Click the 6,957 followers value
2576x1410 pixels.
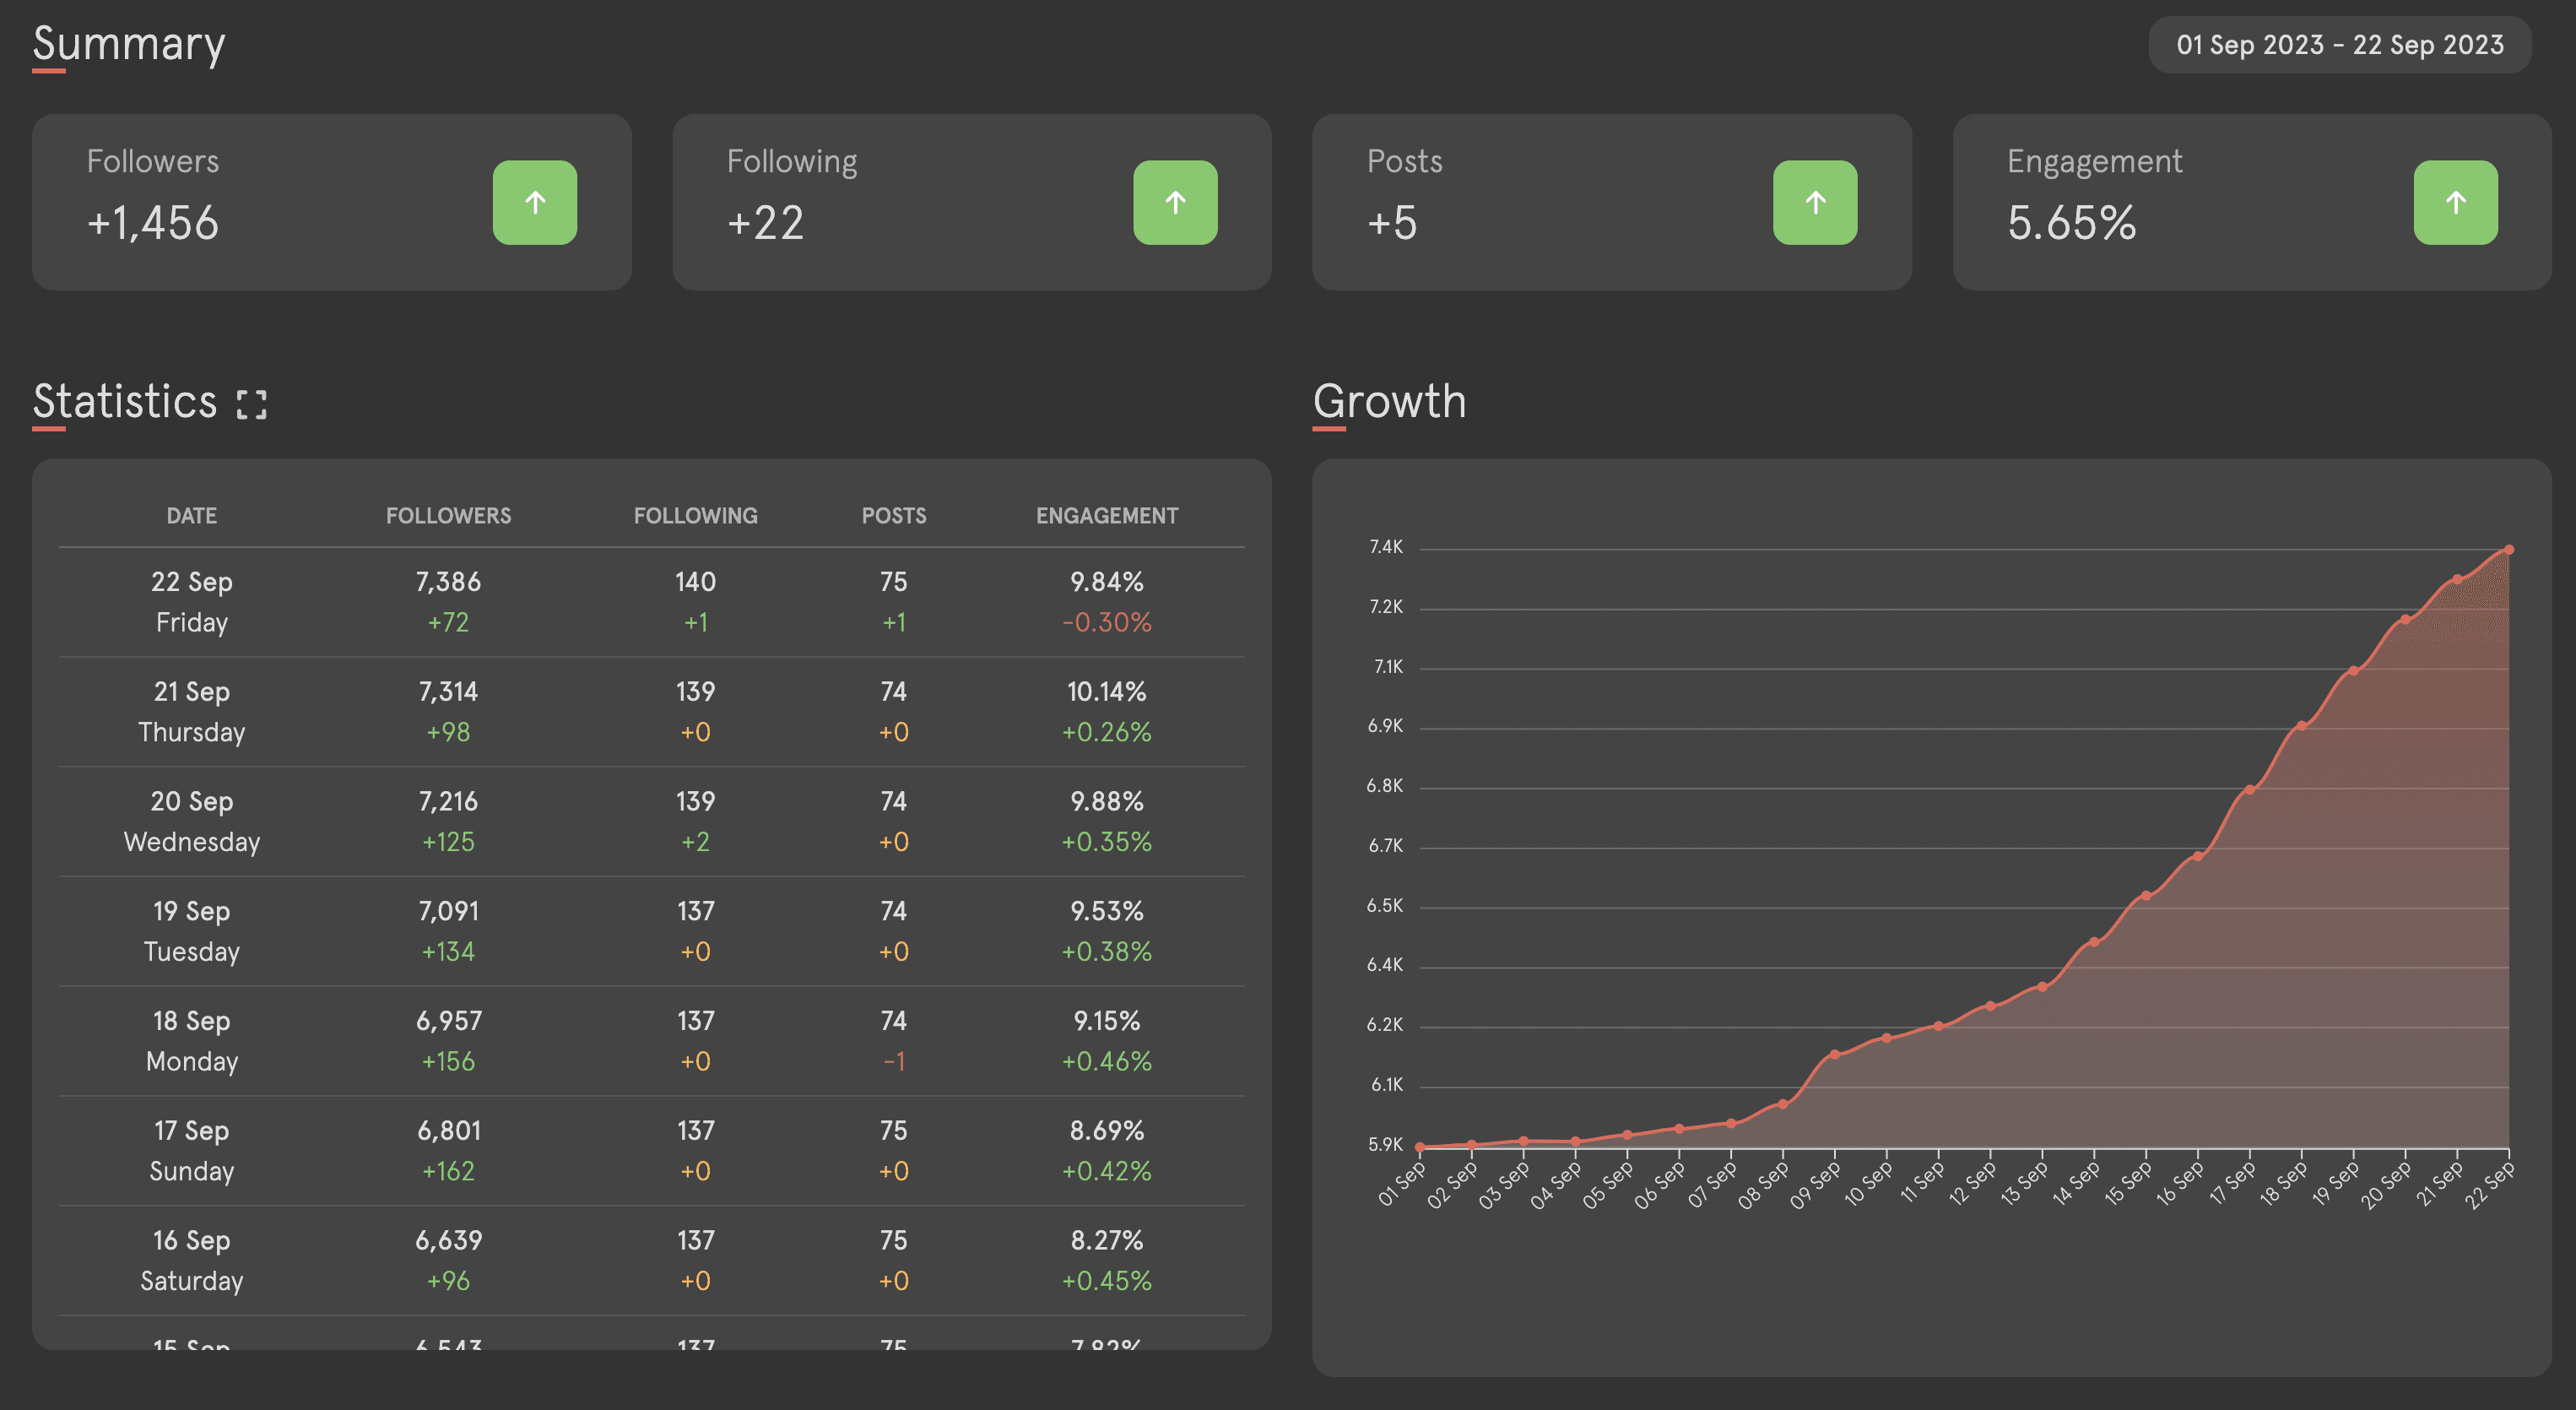coord(448,1021)
